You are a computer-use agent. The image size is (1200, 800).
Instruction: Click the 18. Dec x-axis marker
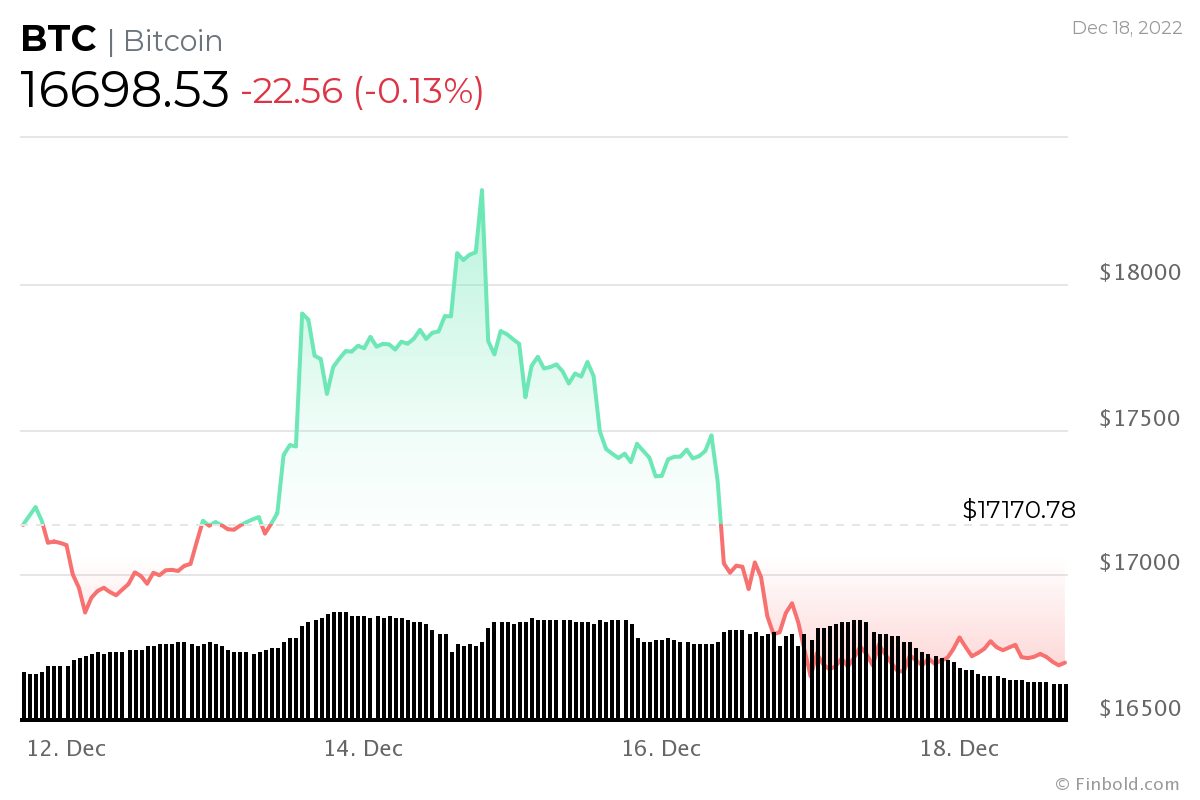958,748
